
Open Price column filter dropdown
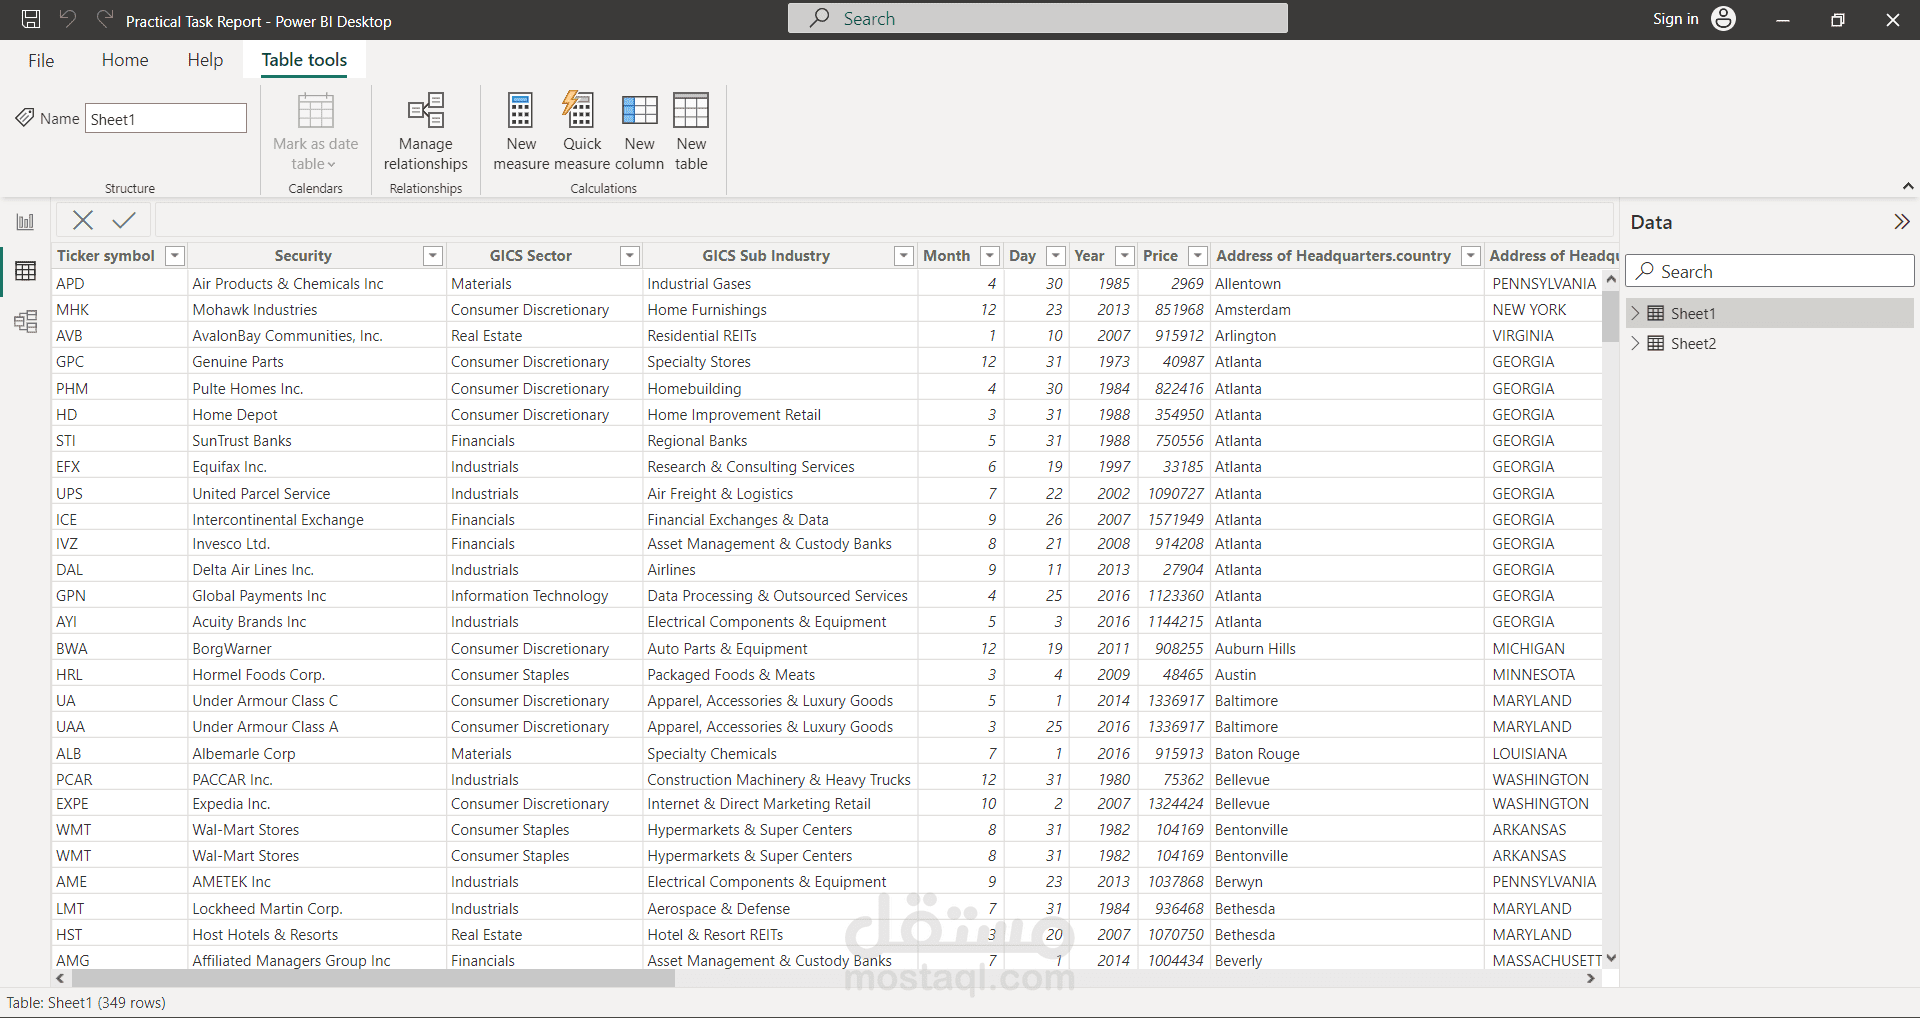click(x=1198, y=256)
